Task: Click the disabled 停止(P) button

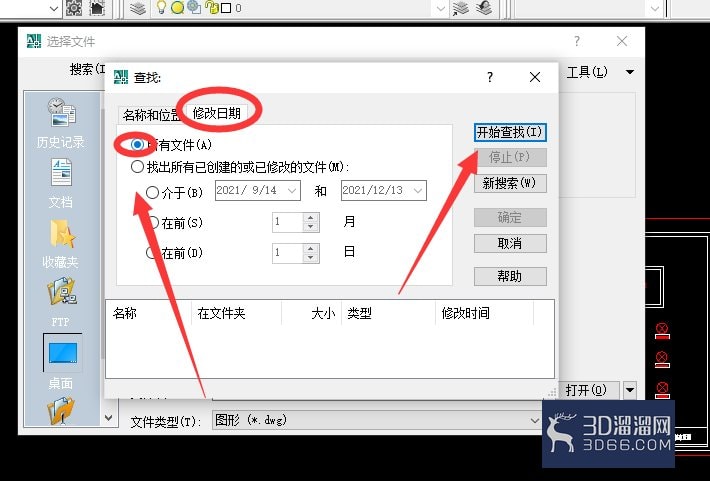Action: click(510, 157)
